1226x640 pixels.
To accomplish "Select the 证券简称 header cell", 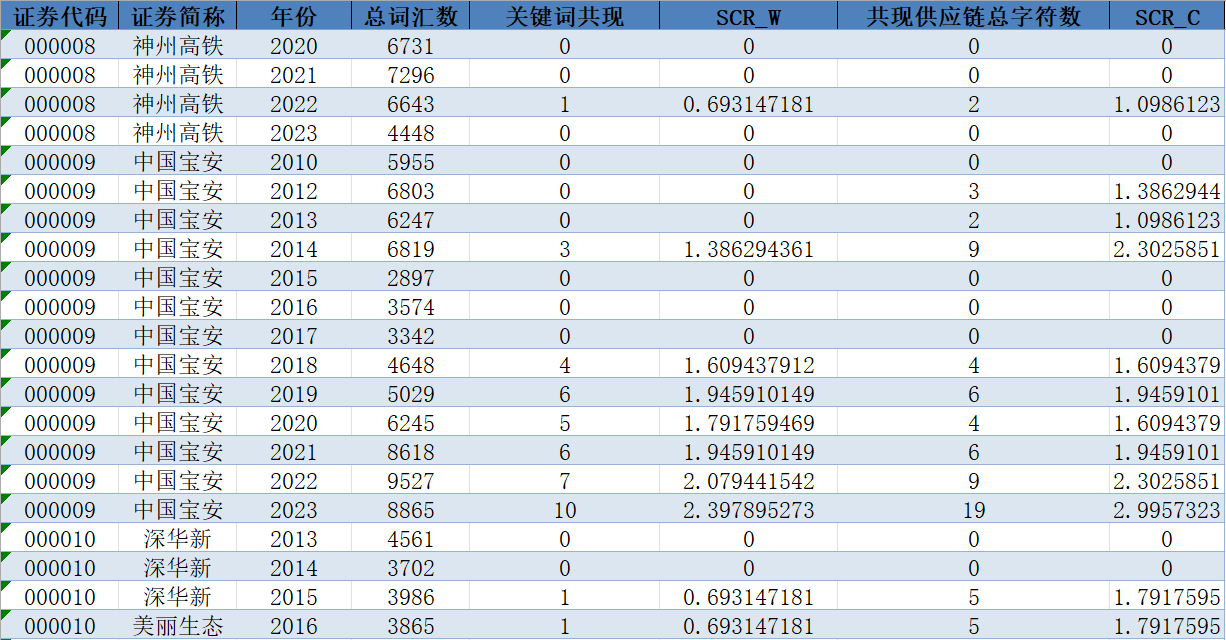I will pyautogui.click(x=178, y=16).
